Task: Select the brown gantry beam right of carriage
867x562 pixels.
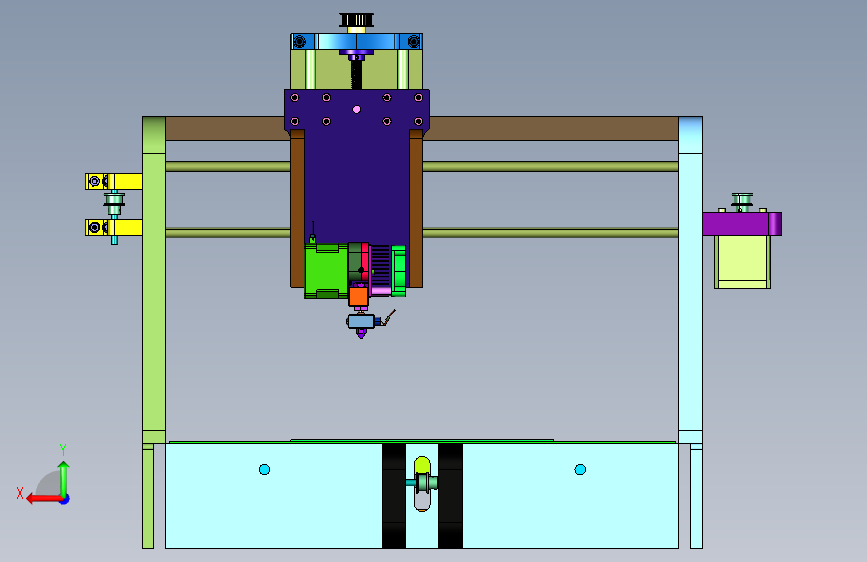Action: [553, 128]
